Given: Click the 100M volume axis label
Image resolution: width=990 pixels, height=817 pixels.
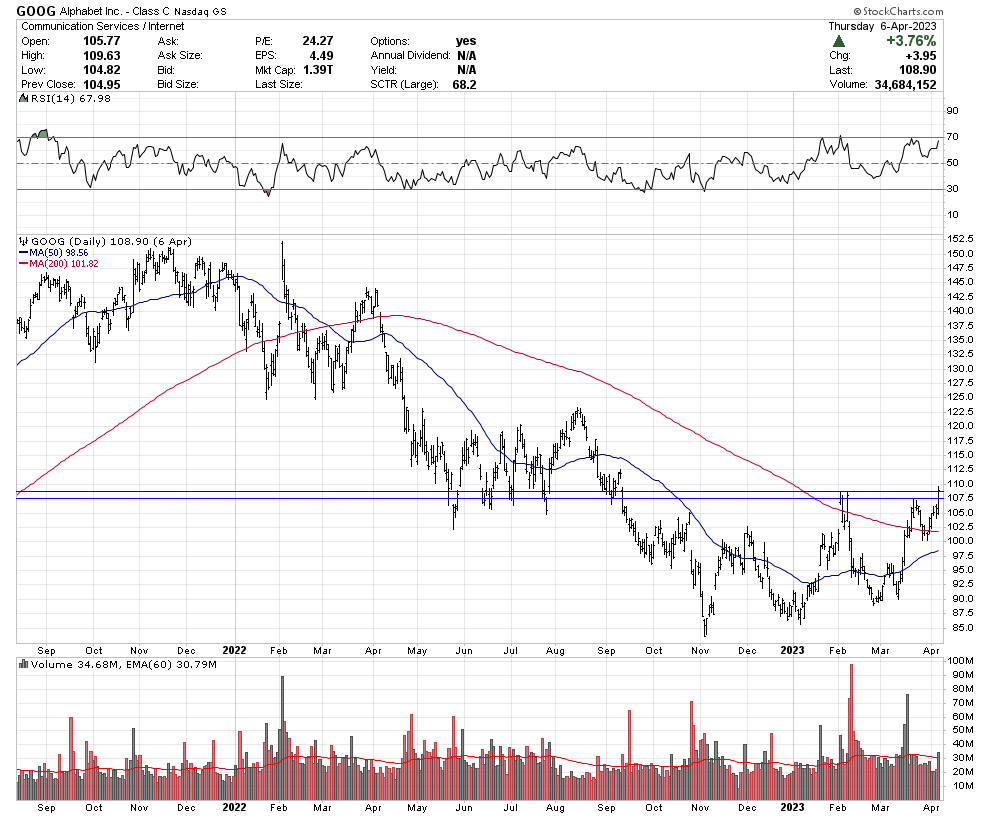Looking at the screenshot, I should [960, 661].
